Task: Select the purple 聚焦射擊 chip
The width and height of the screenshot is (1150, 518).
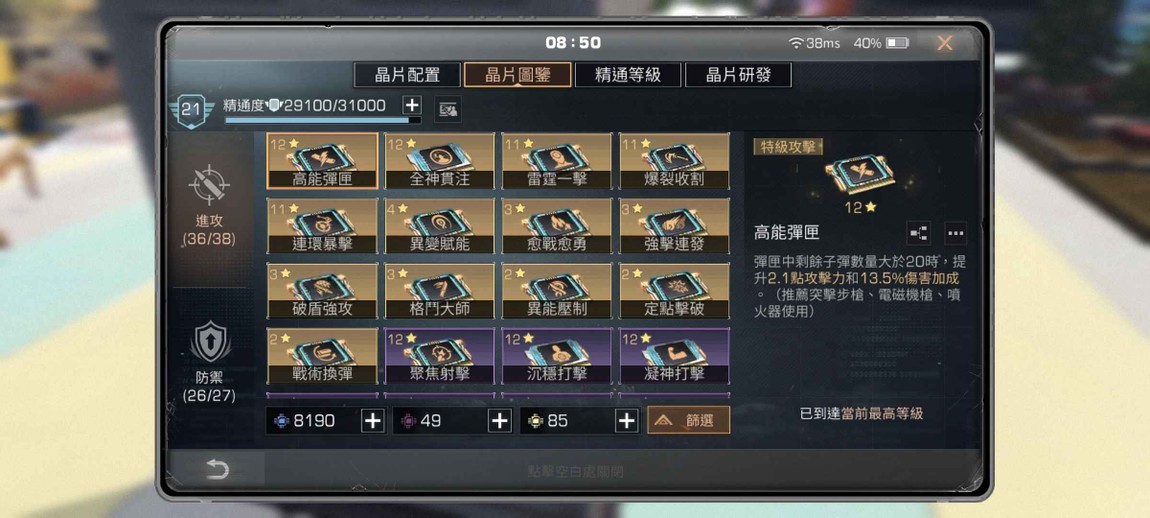Action: (x=439, y=356)
